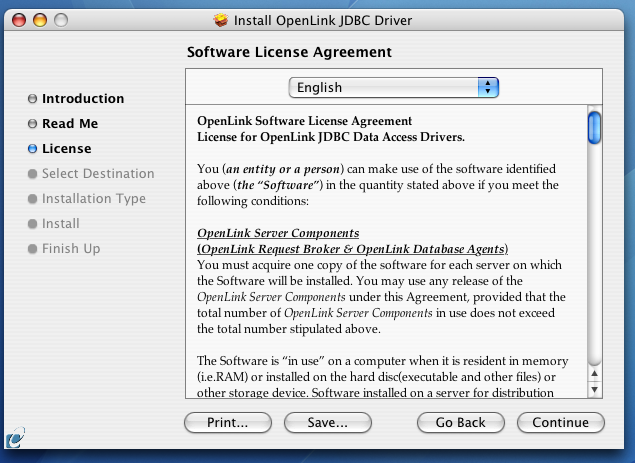The image size is (635, 463).
Task: Select the License step in sidebar
Action: pos(66,149)
